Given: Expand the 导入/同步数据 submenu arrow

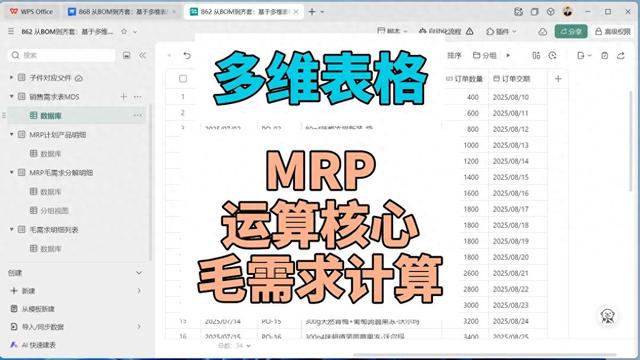Looking at the screenshot, I should (x=139, y=327).
